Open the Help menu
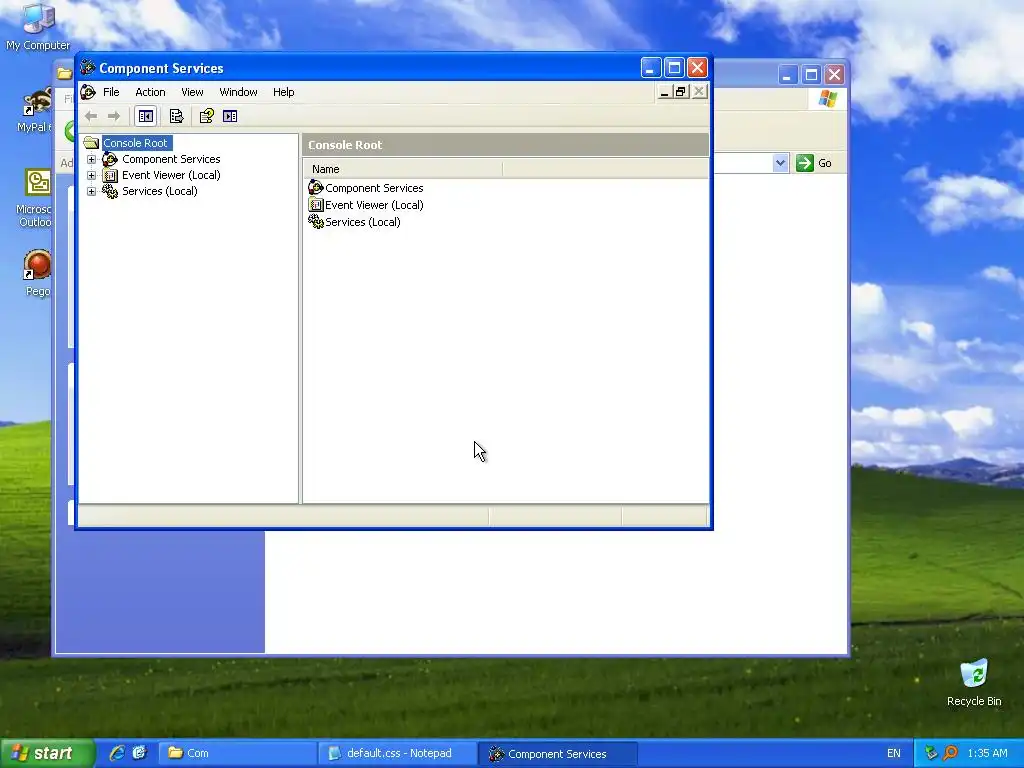1024x768 pixels. [283, 92]
